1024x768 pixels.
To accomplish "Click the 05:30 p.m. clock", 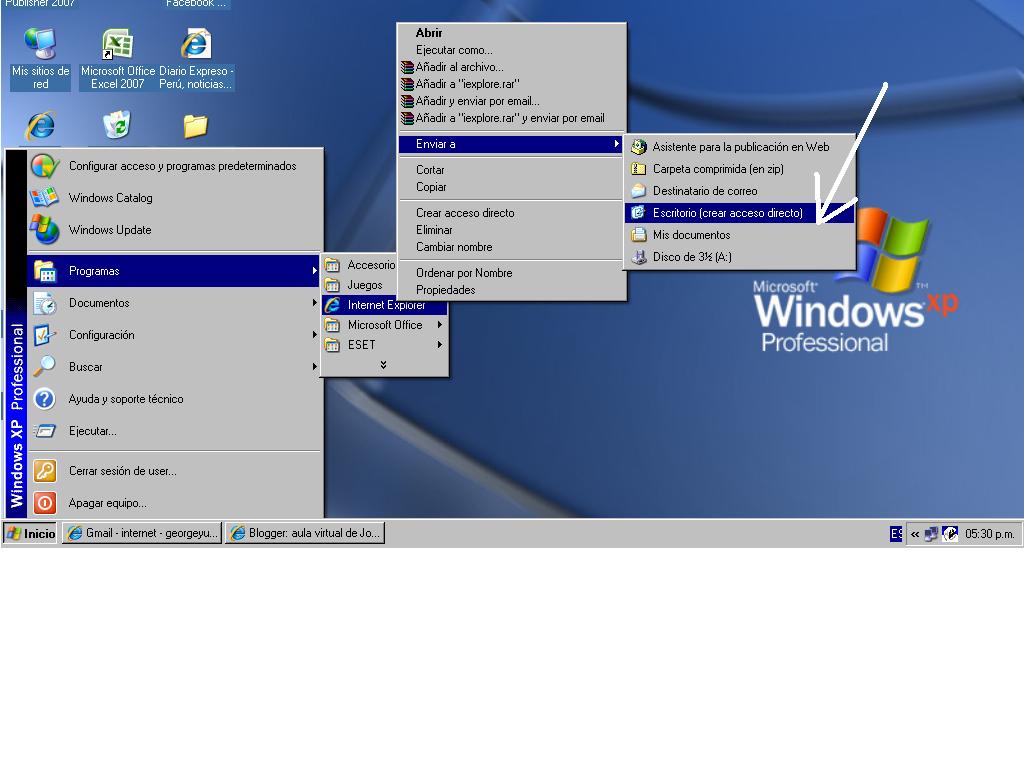I will tap(989, 534).
